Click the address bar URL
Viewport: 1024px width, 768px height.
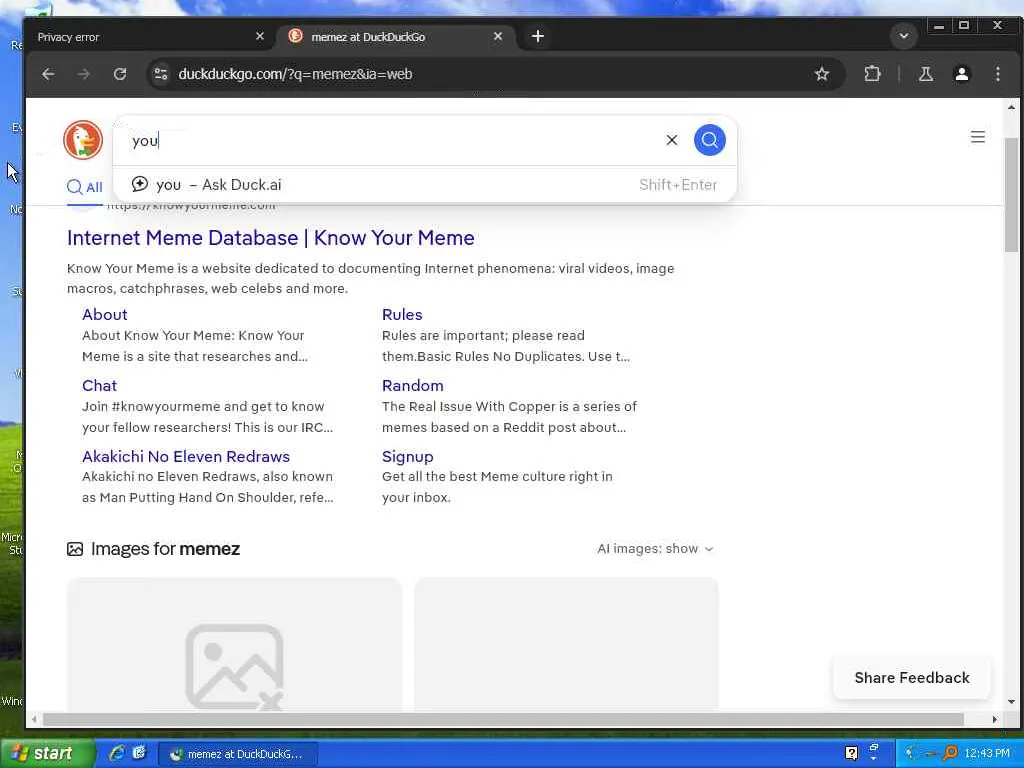[x=295, y=74]
